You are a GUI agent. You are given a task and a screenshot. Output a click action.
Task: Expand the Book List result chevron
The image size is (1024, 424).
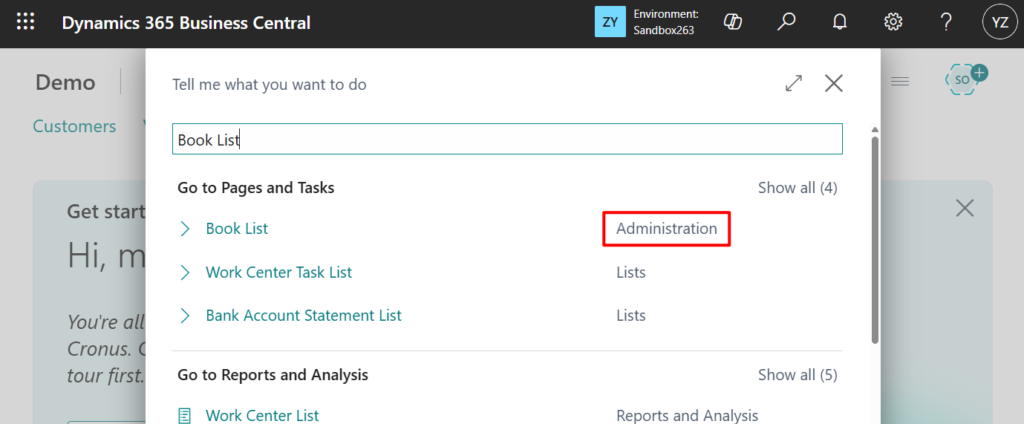click(x=184, y=229)
